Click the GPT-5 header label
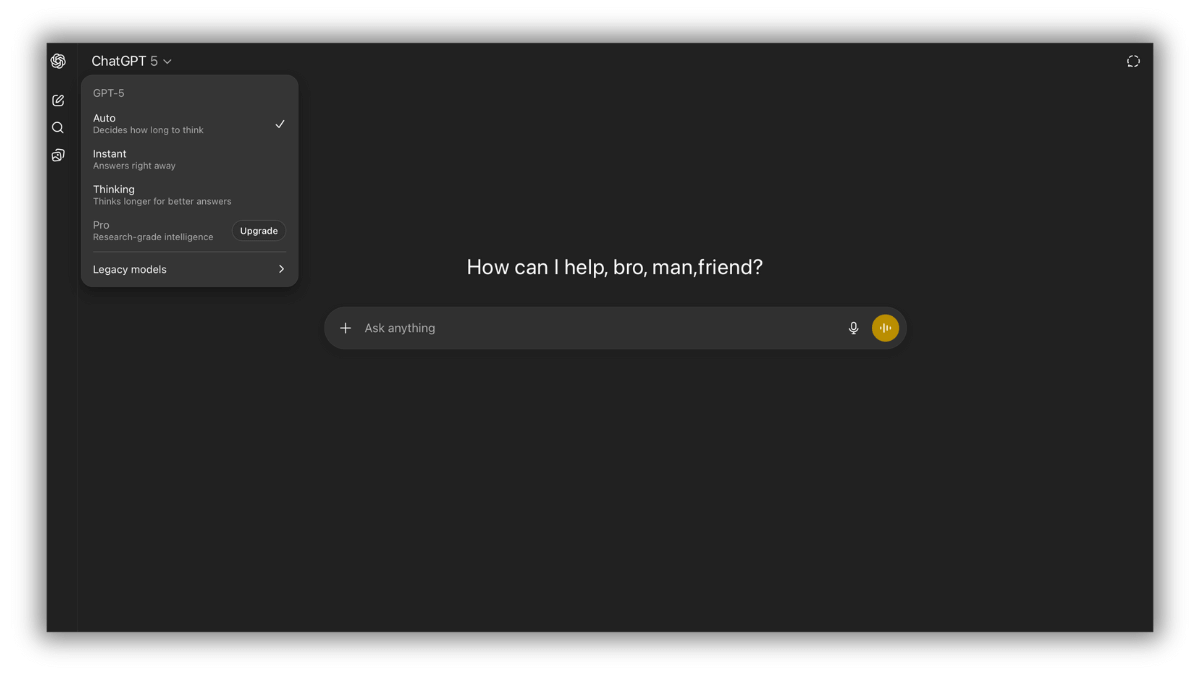1200x675 pixels. pyautogui.click(x=109, y=93)
